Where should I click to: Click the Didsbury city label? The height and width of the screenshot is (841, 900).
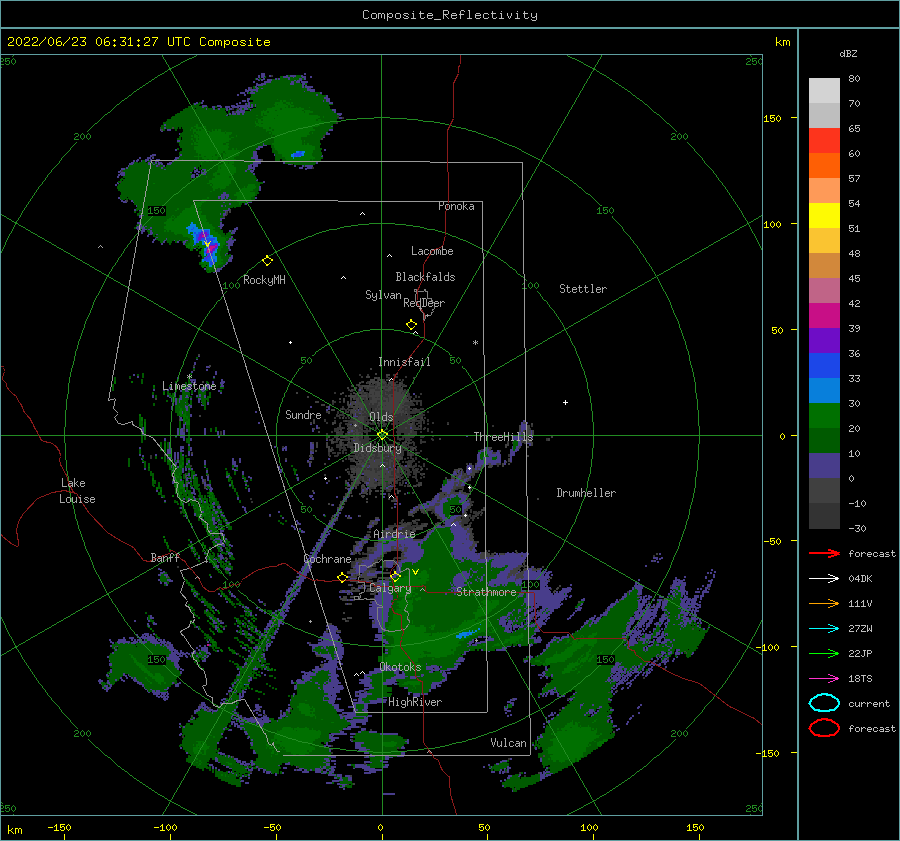coord(377,448)
